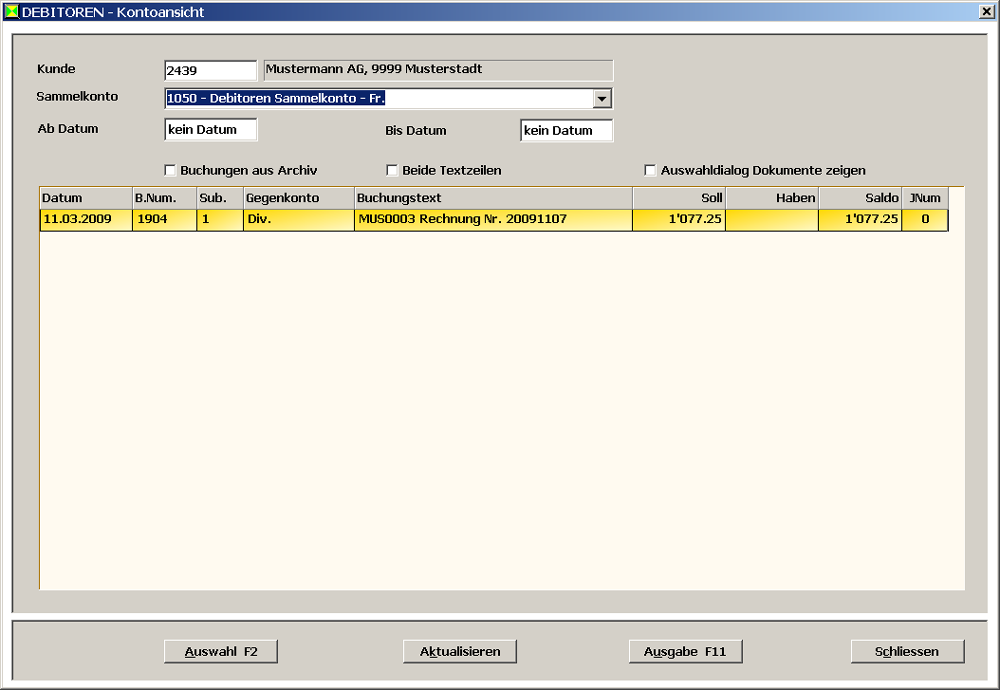1000x690 pixels.
Task: Click the Gegenkonto column header
Action: click(x=298, y=198)
